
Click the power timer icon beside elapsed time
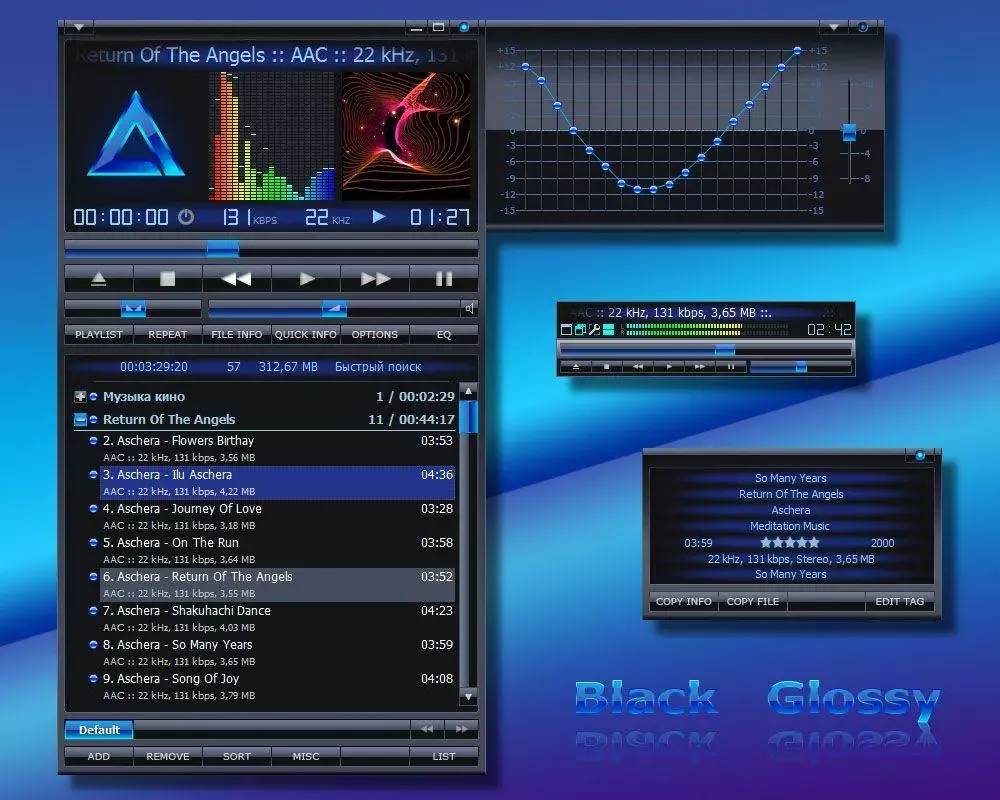click(186, 217)
